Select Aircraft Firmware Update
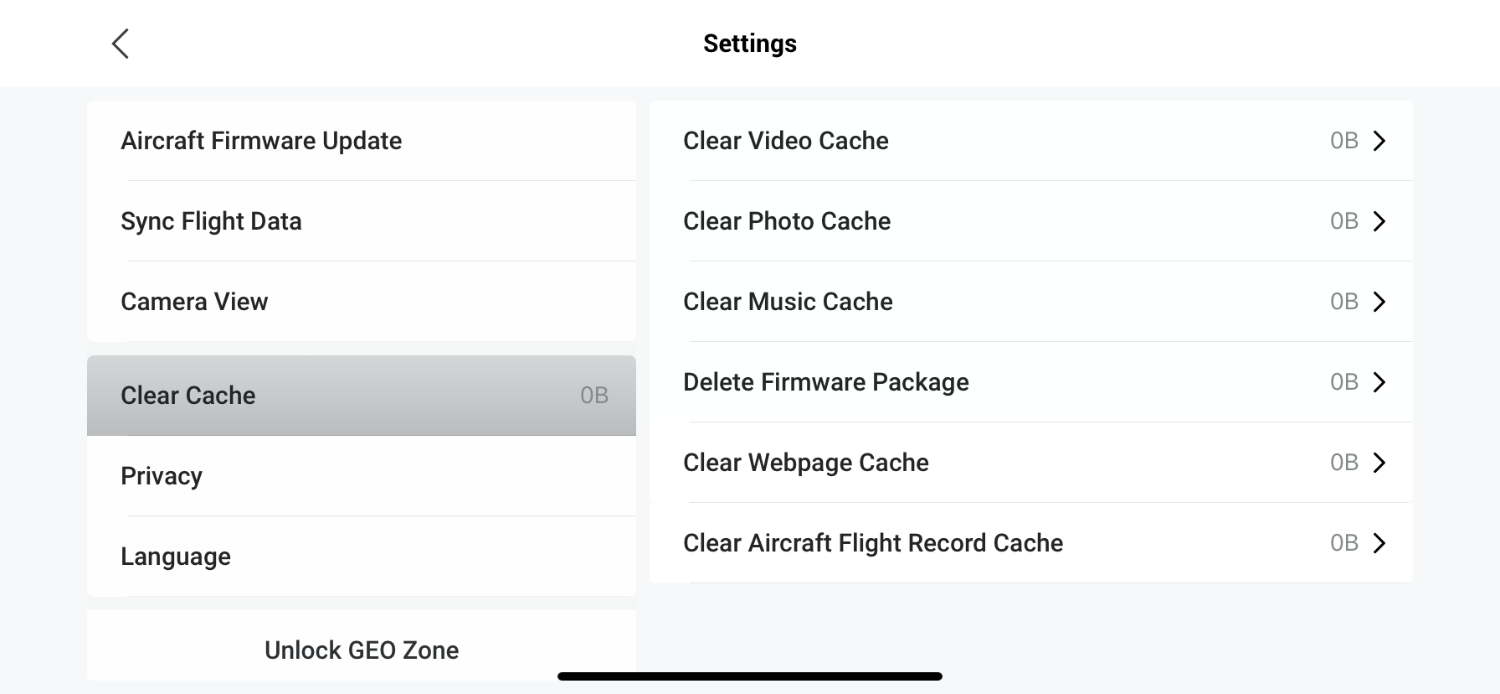This screenshot has width=1500, height=694. coord(261,140)
